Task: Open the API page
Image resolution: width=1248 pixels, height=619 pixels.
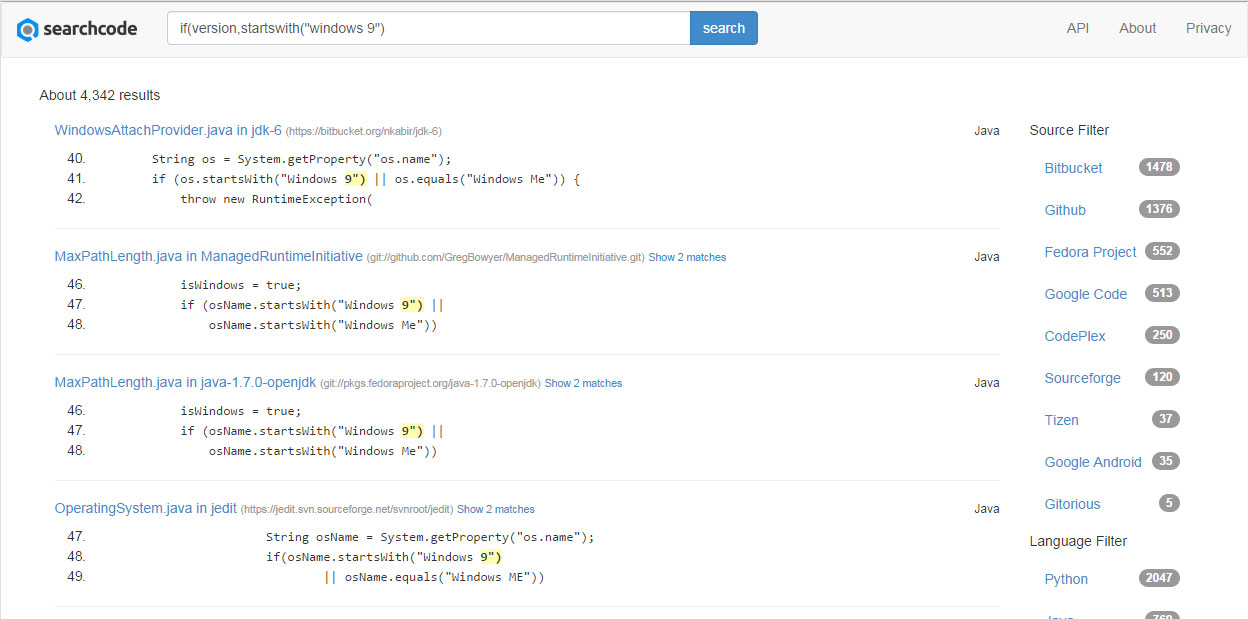Action: pos(1078,28)
